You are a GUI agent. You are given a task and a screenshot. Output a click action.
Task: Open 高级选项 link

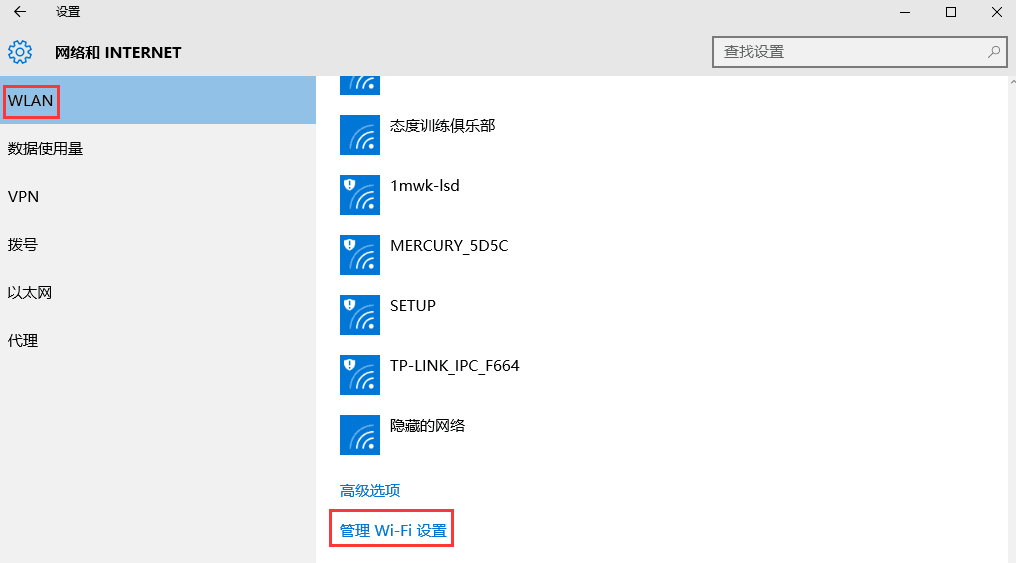tap(370, 490)
